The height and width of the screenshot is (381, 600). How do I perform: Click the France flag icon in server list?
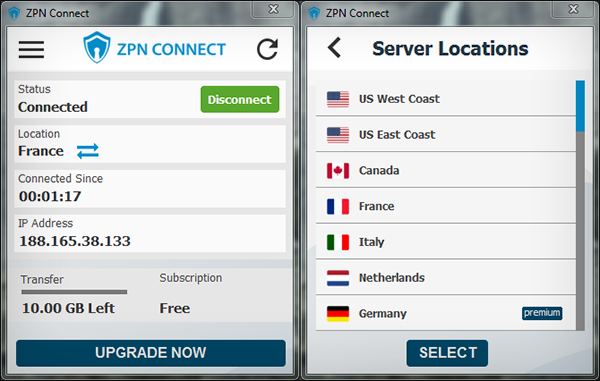pos(338,206)
